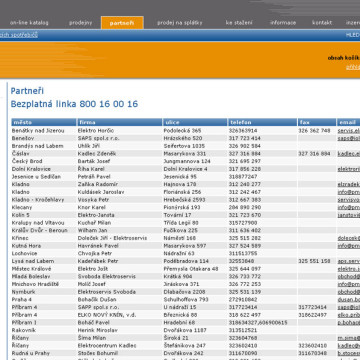
Task: Click firm Vosyka Petr
Action: (93, 200)
